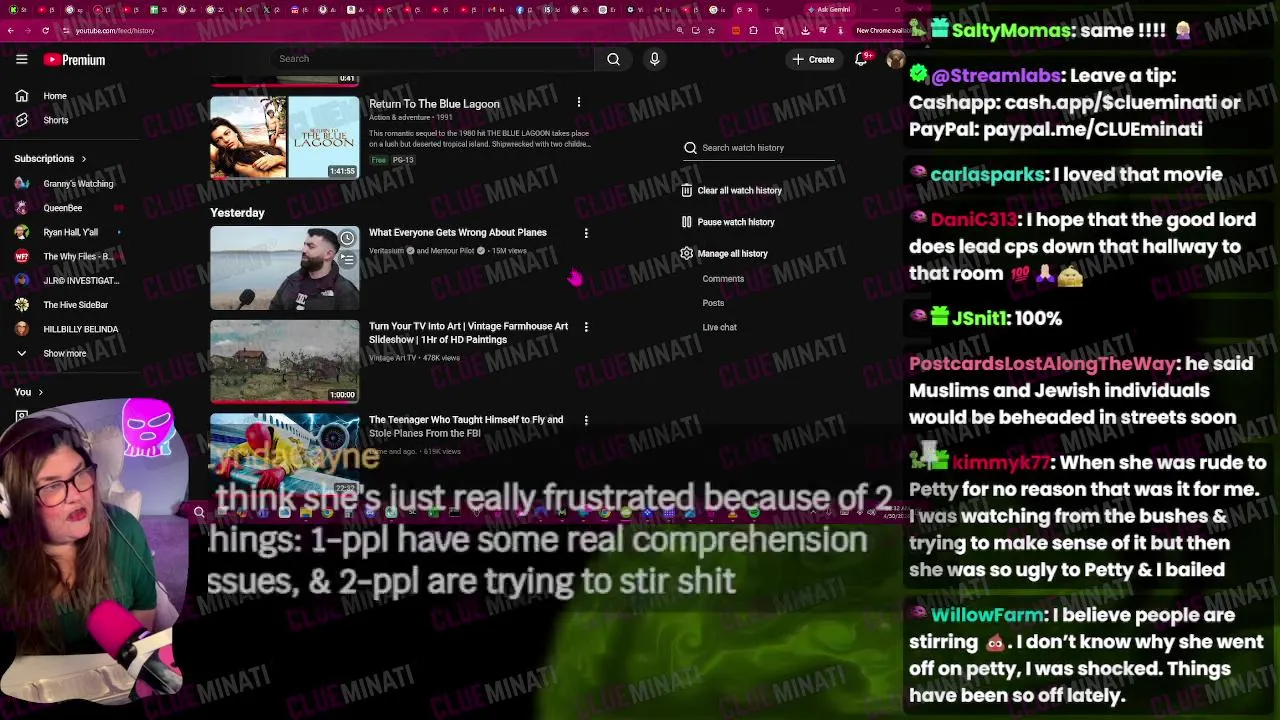Open the What Everyone Gets Wrong About Planes thumbnail
The height and width of the screenshot is (720, 1280).
coord(284,268)
